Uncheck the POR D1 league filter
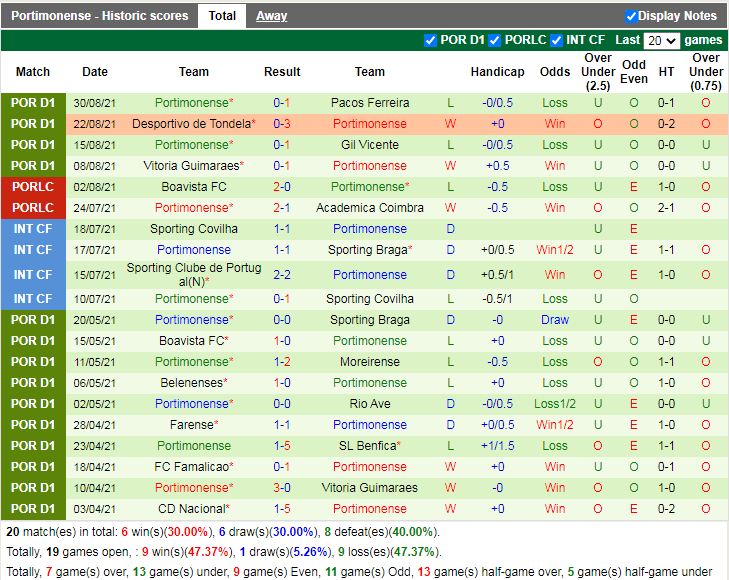Viewport: 729px width, 580px height. (430, 40)
